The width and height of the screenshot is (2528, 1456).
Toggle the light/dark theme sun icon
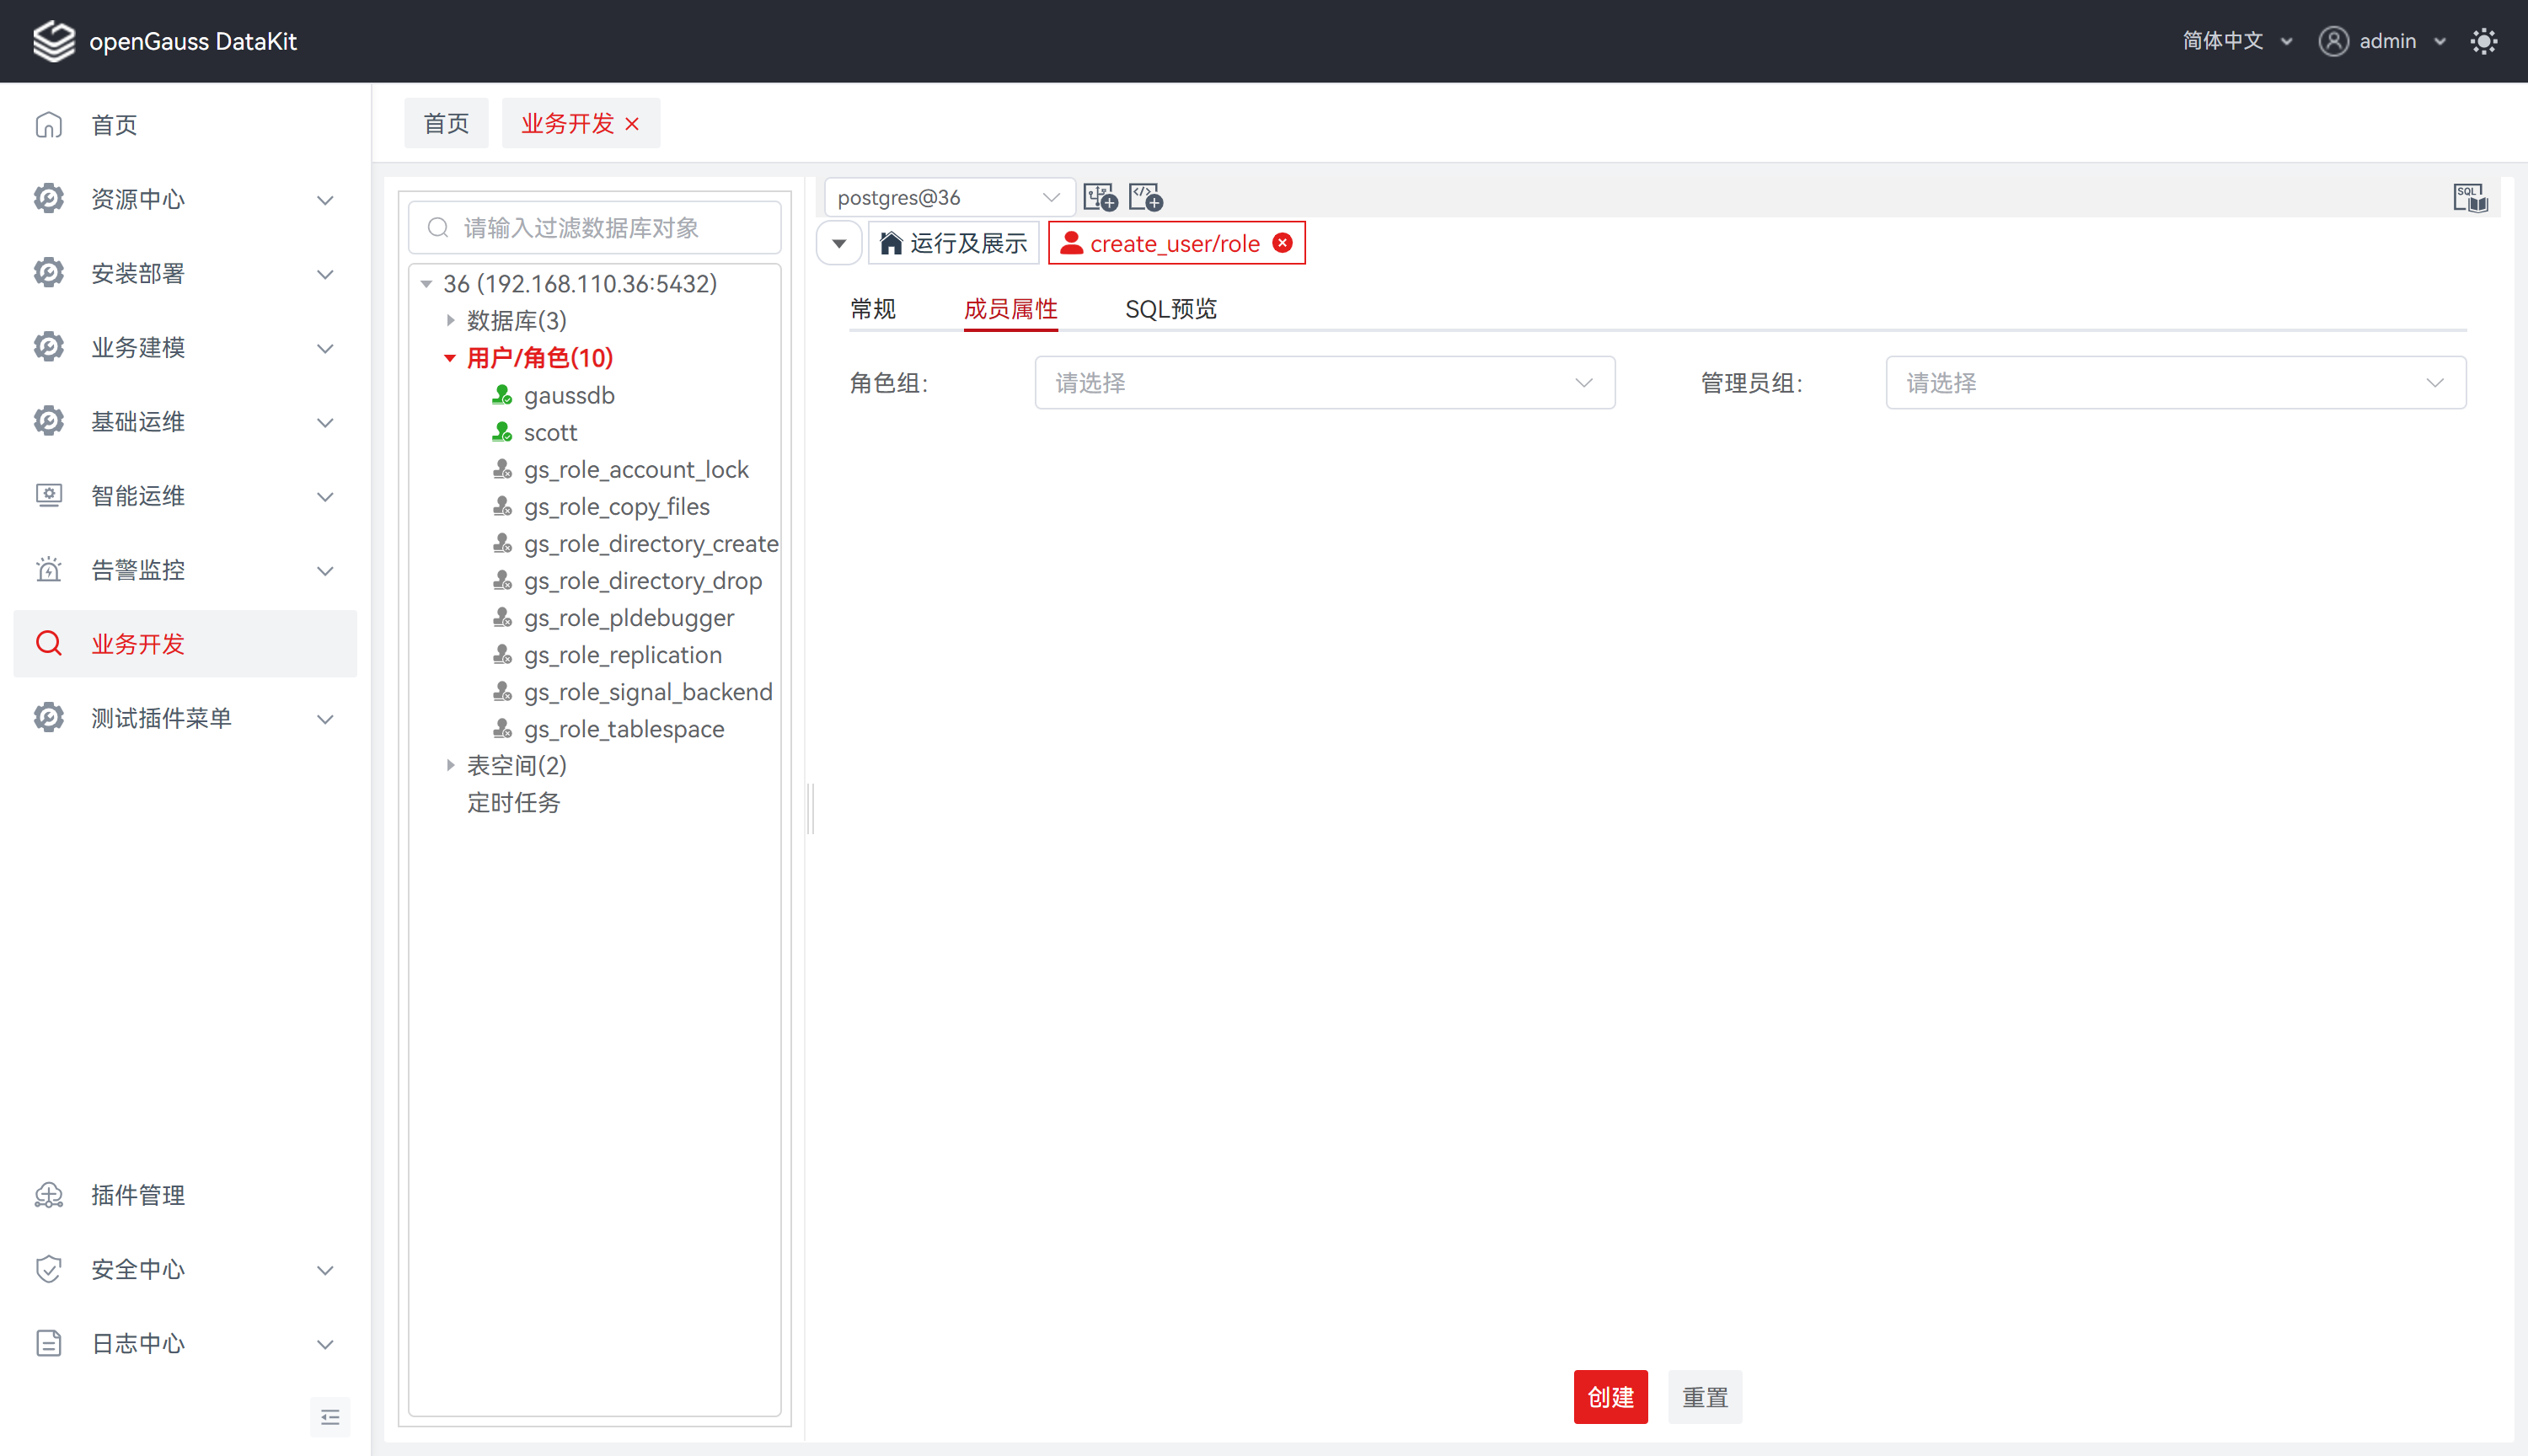point(2483,41)
